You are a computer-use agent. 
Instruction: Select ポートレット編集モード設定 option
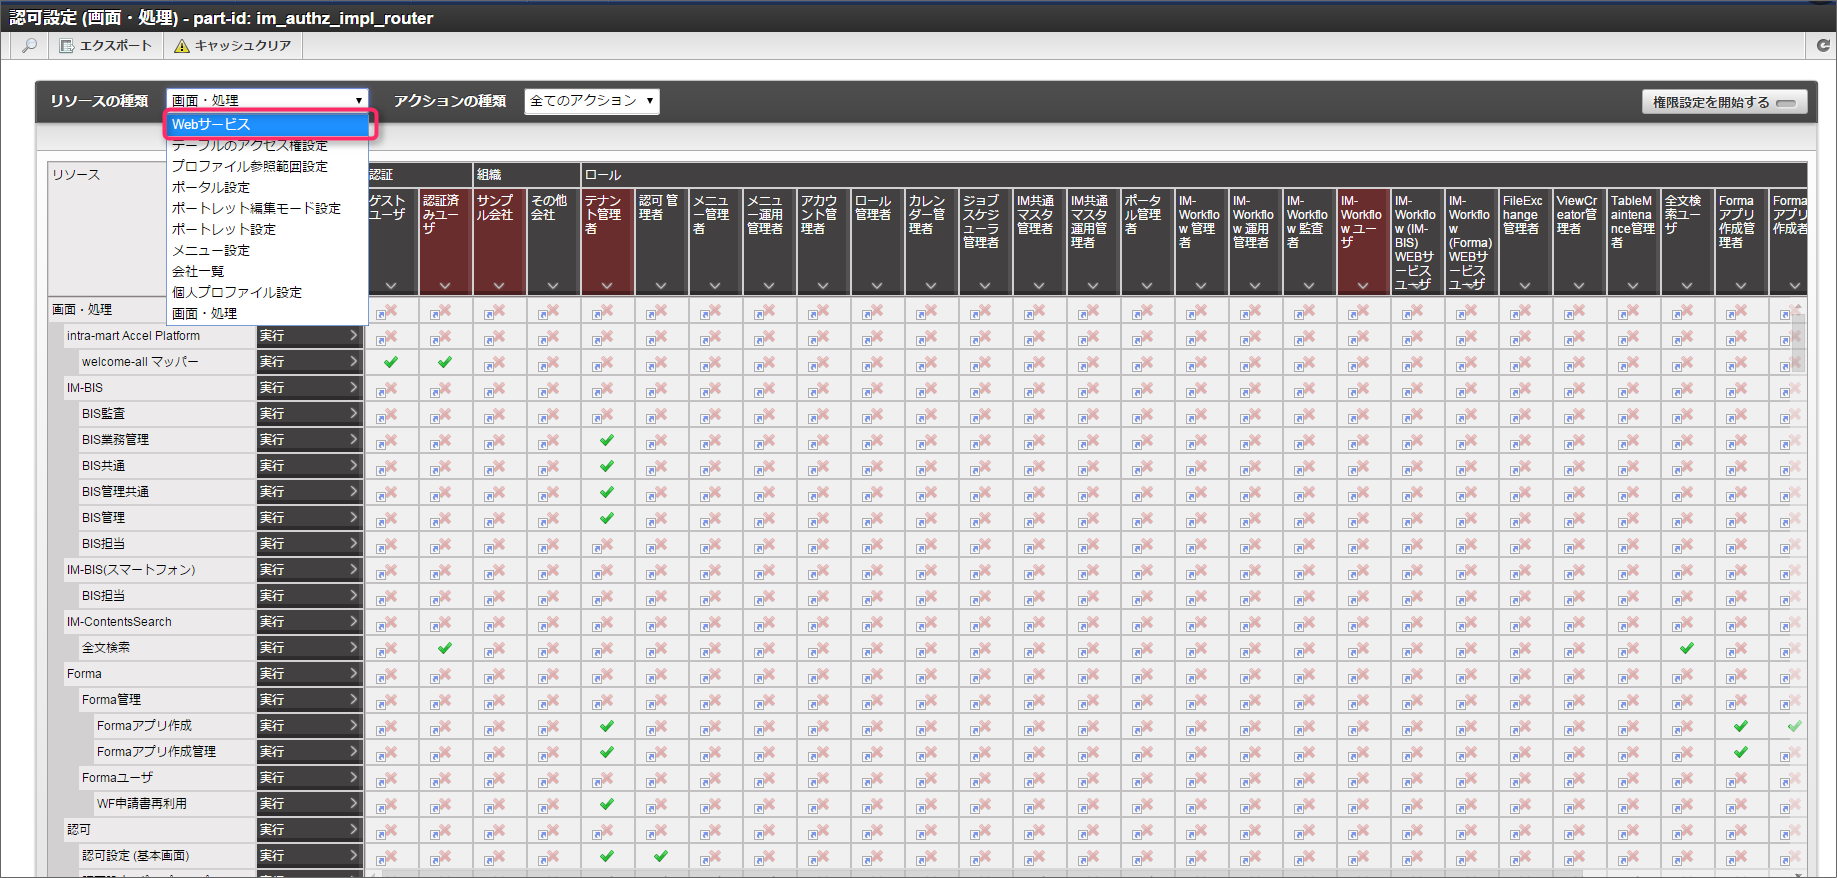(x=268, y=208)
